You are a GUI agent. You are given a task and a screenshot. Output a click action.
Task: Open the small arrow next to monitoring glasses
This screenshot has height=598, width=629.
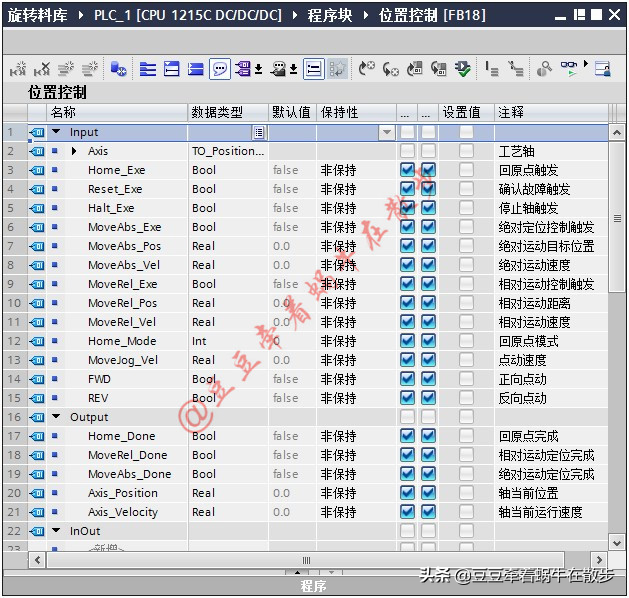click(x=586, y=63)
